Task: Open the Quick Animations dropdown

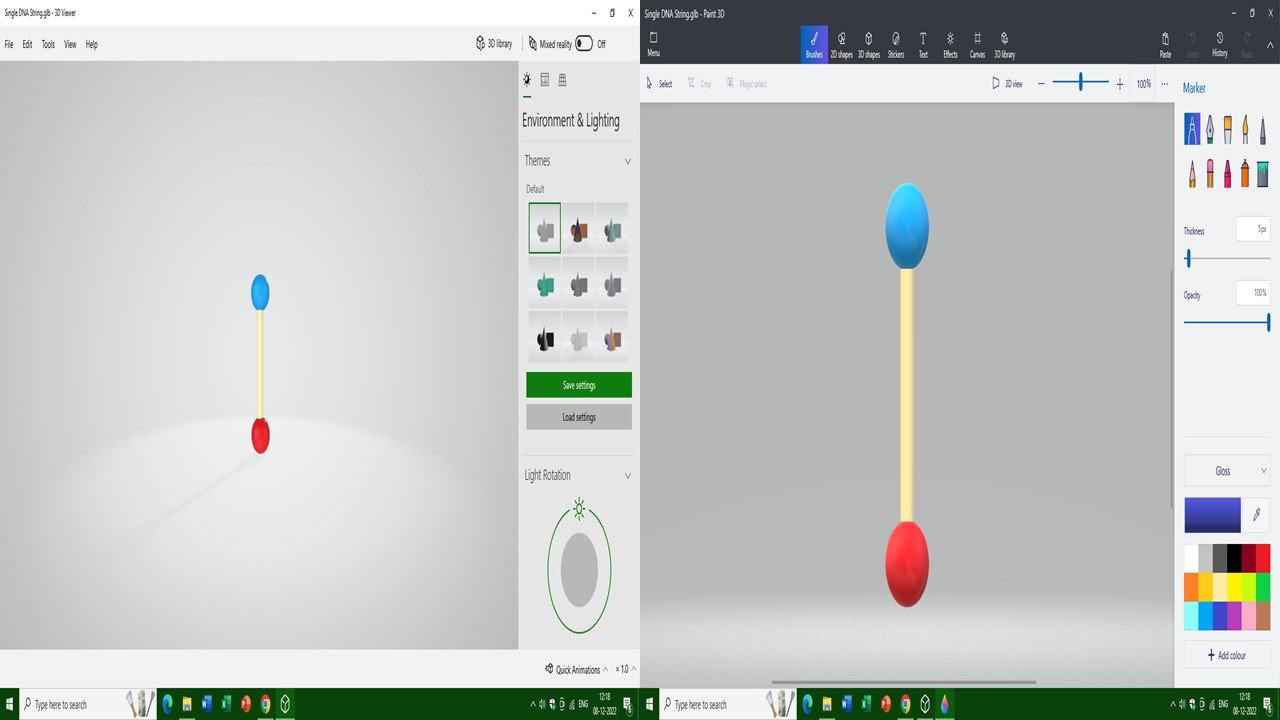Action: point(577,669)
